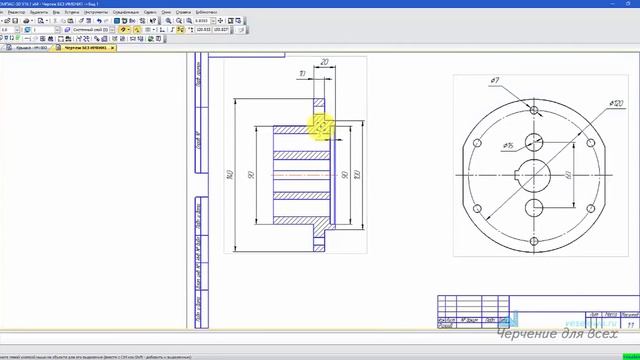This screenshot has width=640, height=360.
Task: Toggle the highlighted disable snaps button
Action: (137, 30)
